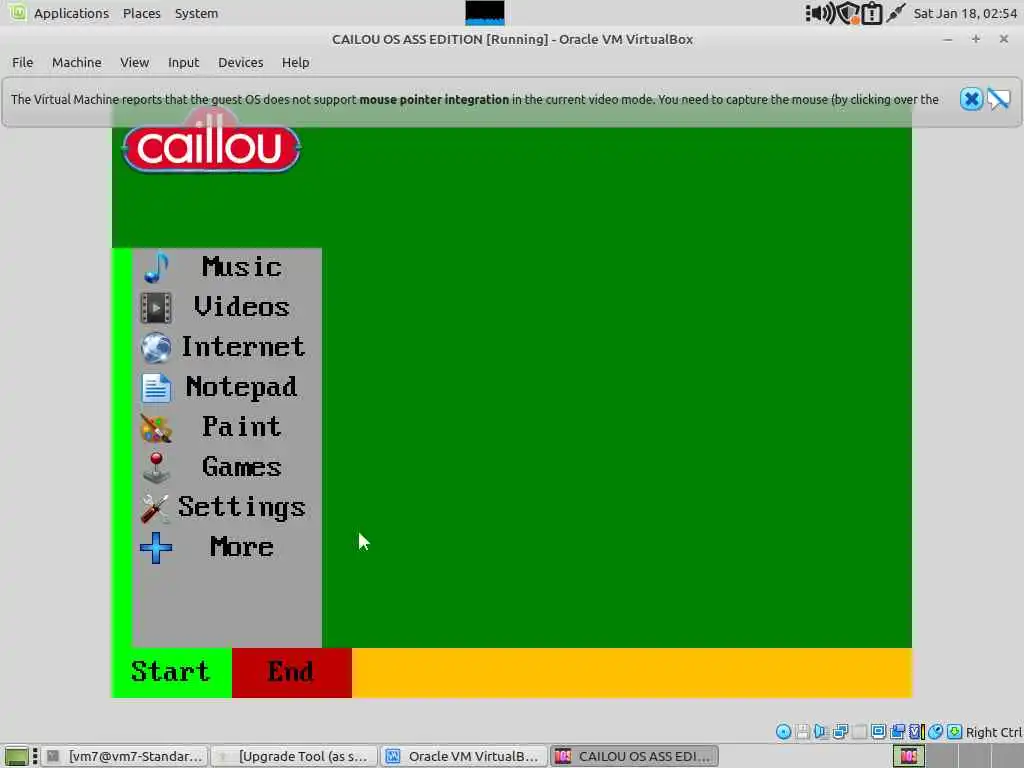Viewport: 1024px width, 768px height.
Task: Switch to Oracle VM VirtualBox taskbar window
Action: pyautogui.click(x=464, y=756)
